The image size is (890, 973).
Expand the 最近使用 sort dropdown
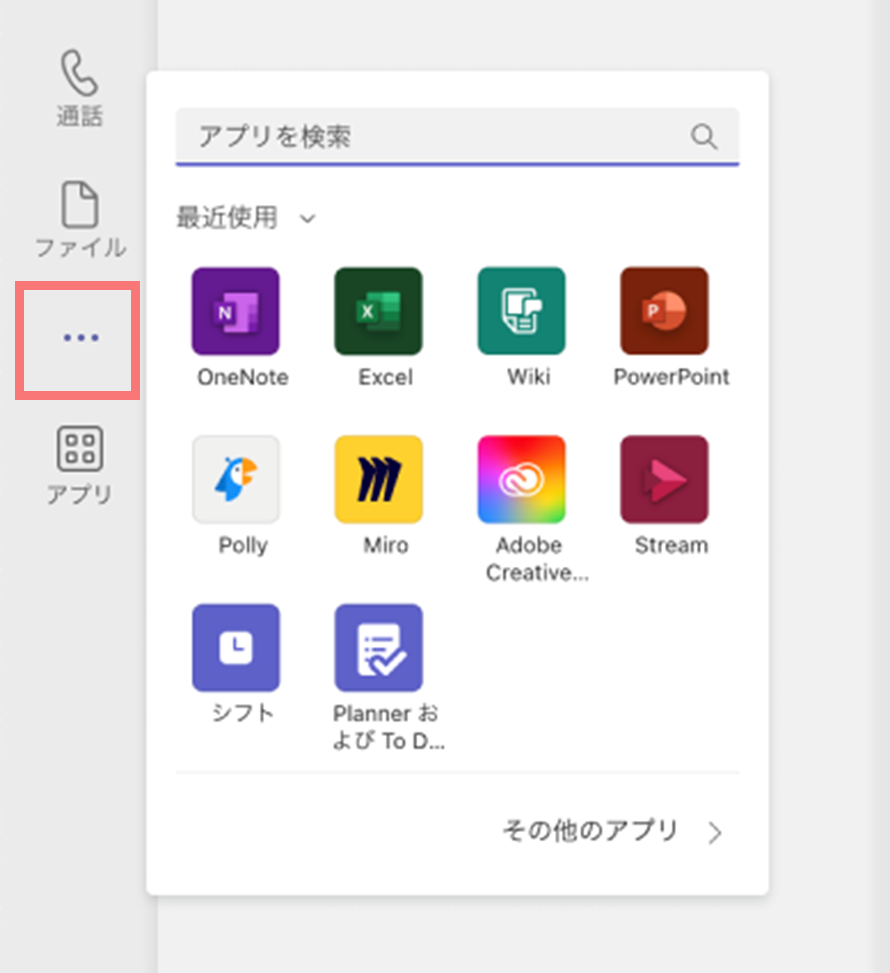click(246, 218)
